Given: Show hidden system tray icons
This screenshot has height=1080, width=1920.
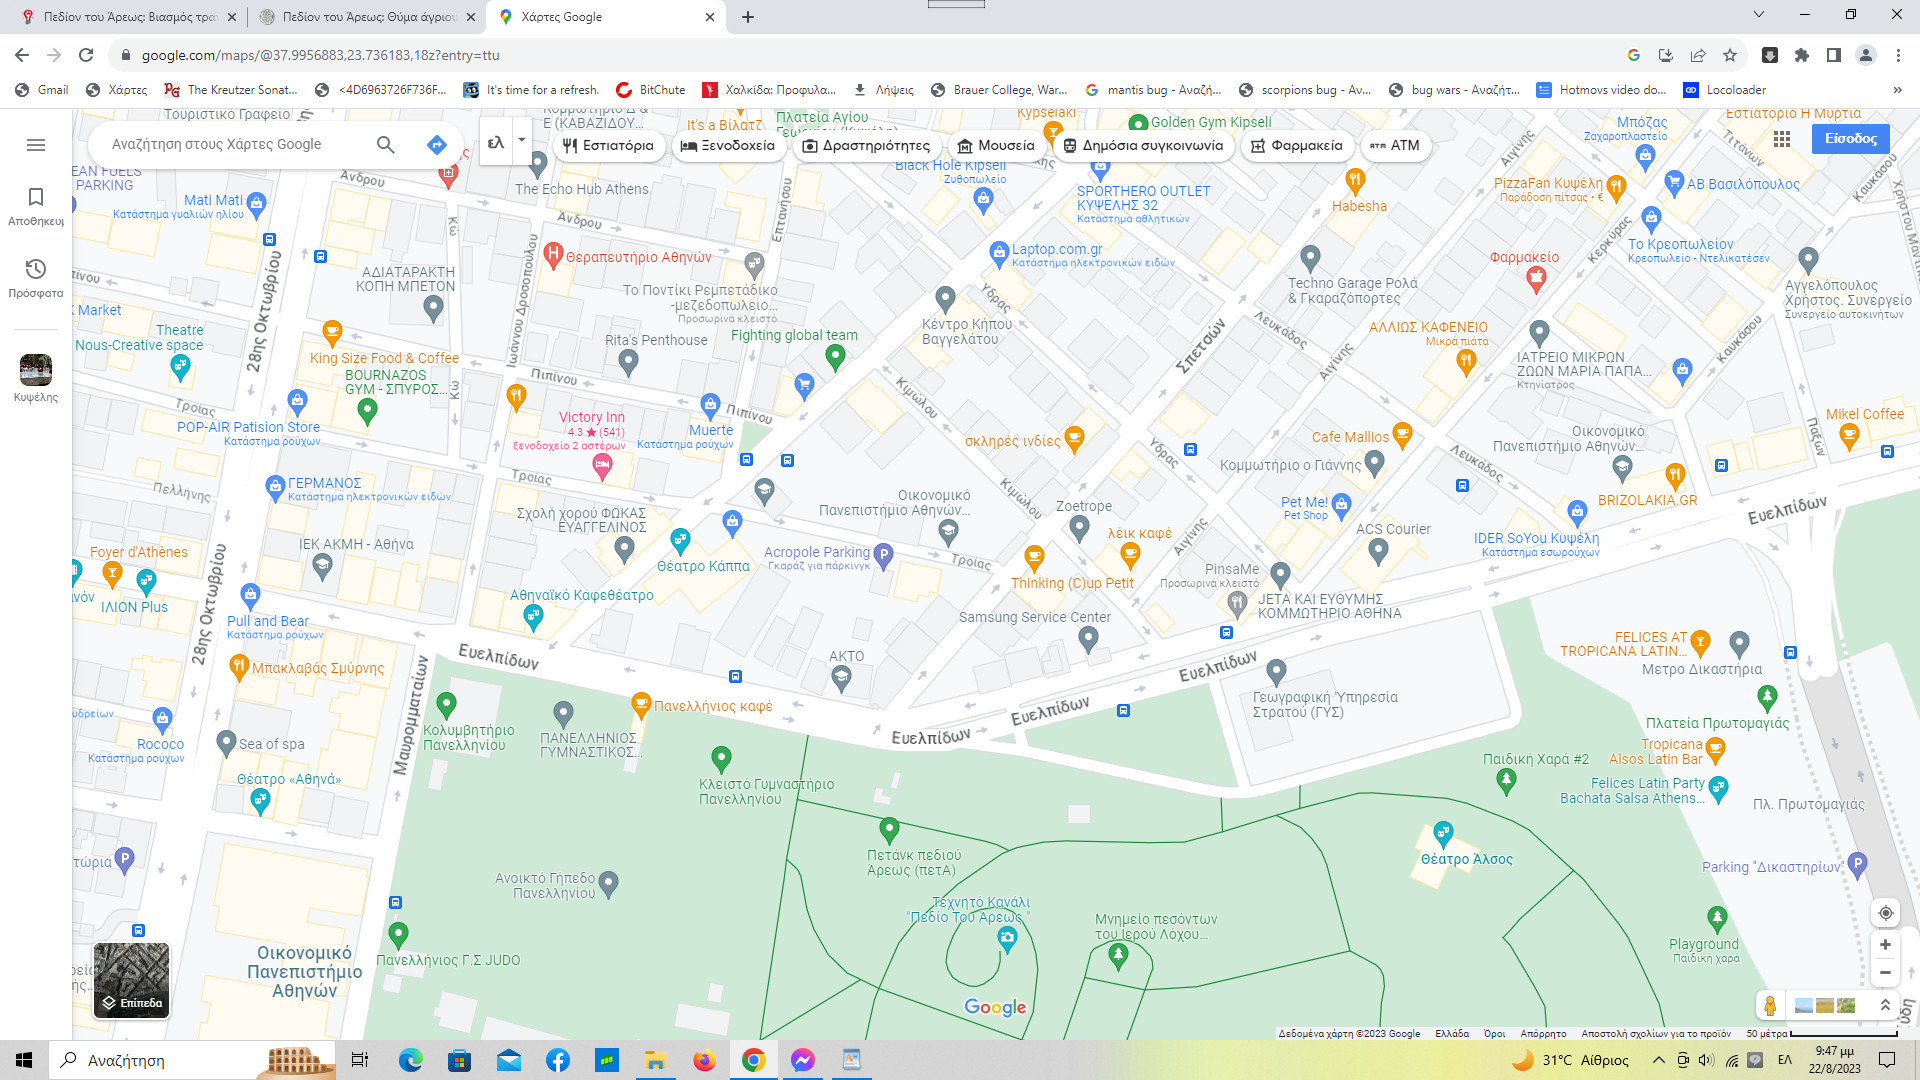Looking at the screenshot, I should [1659, 1060].
